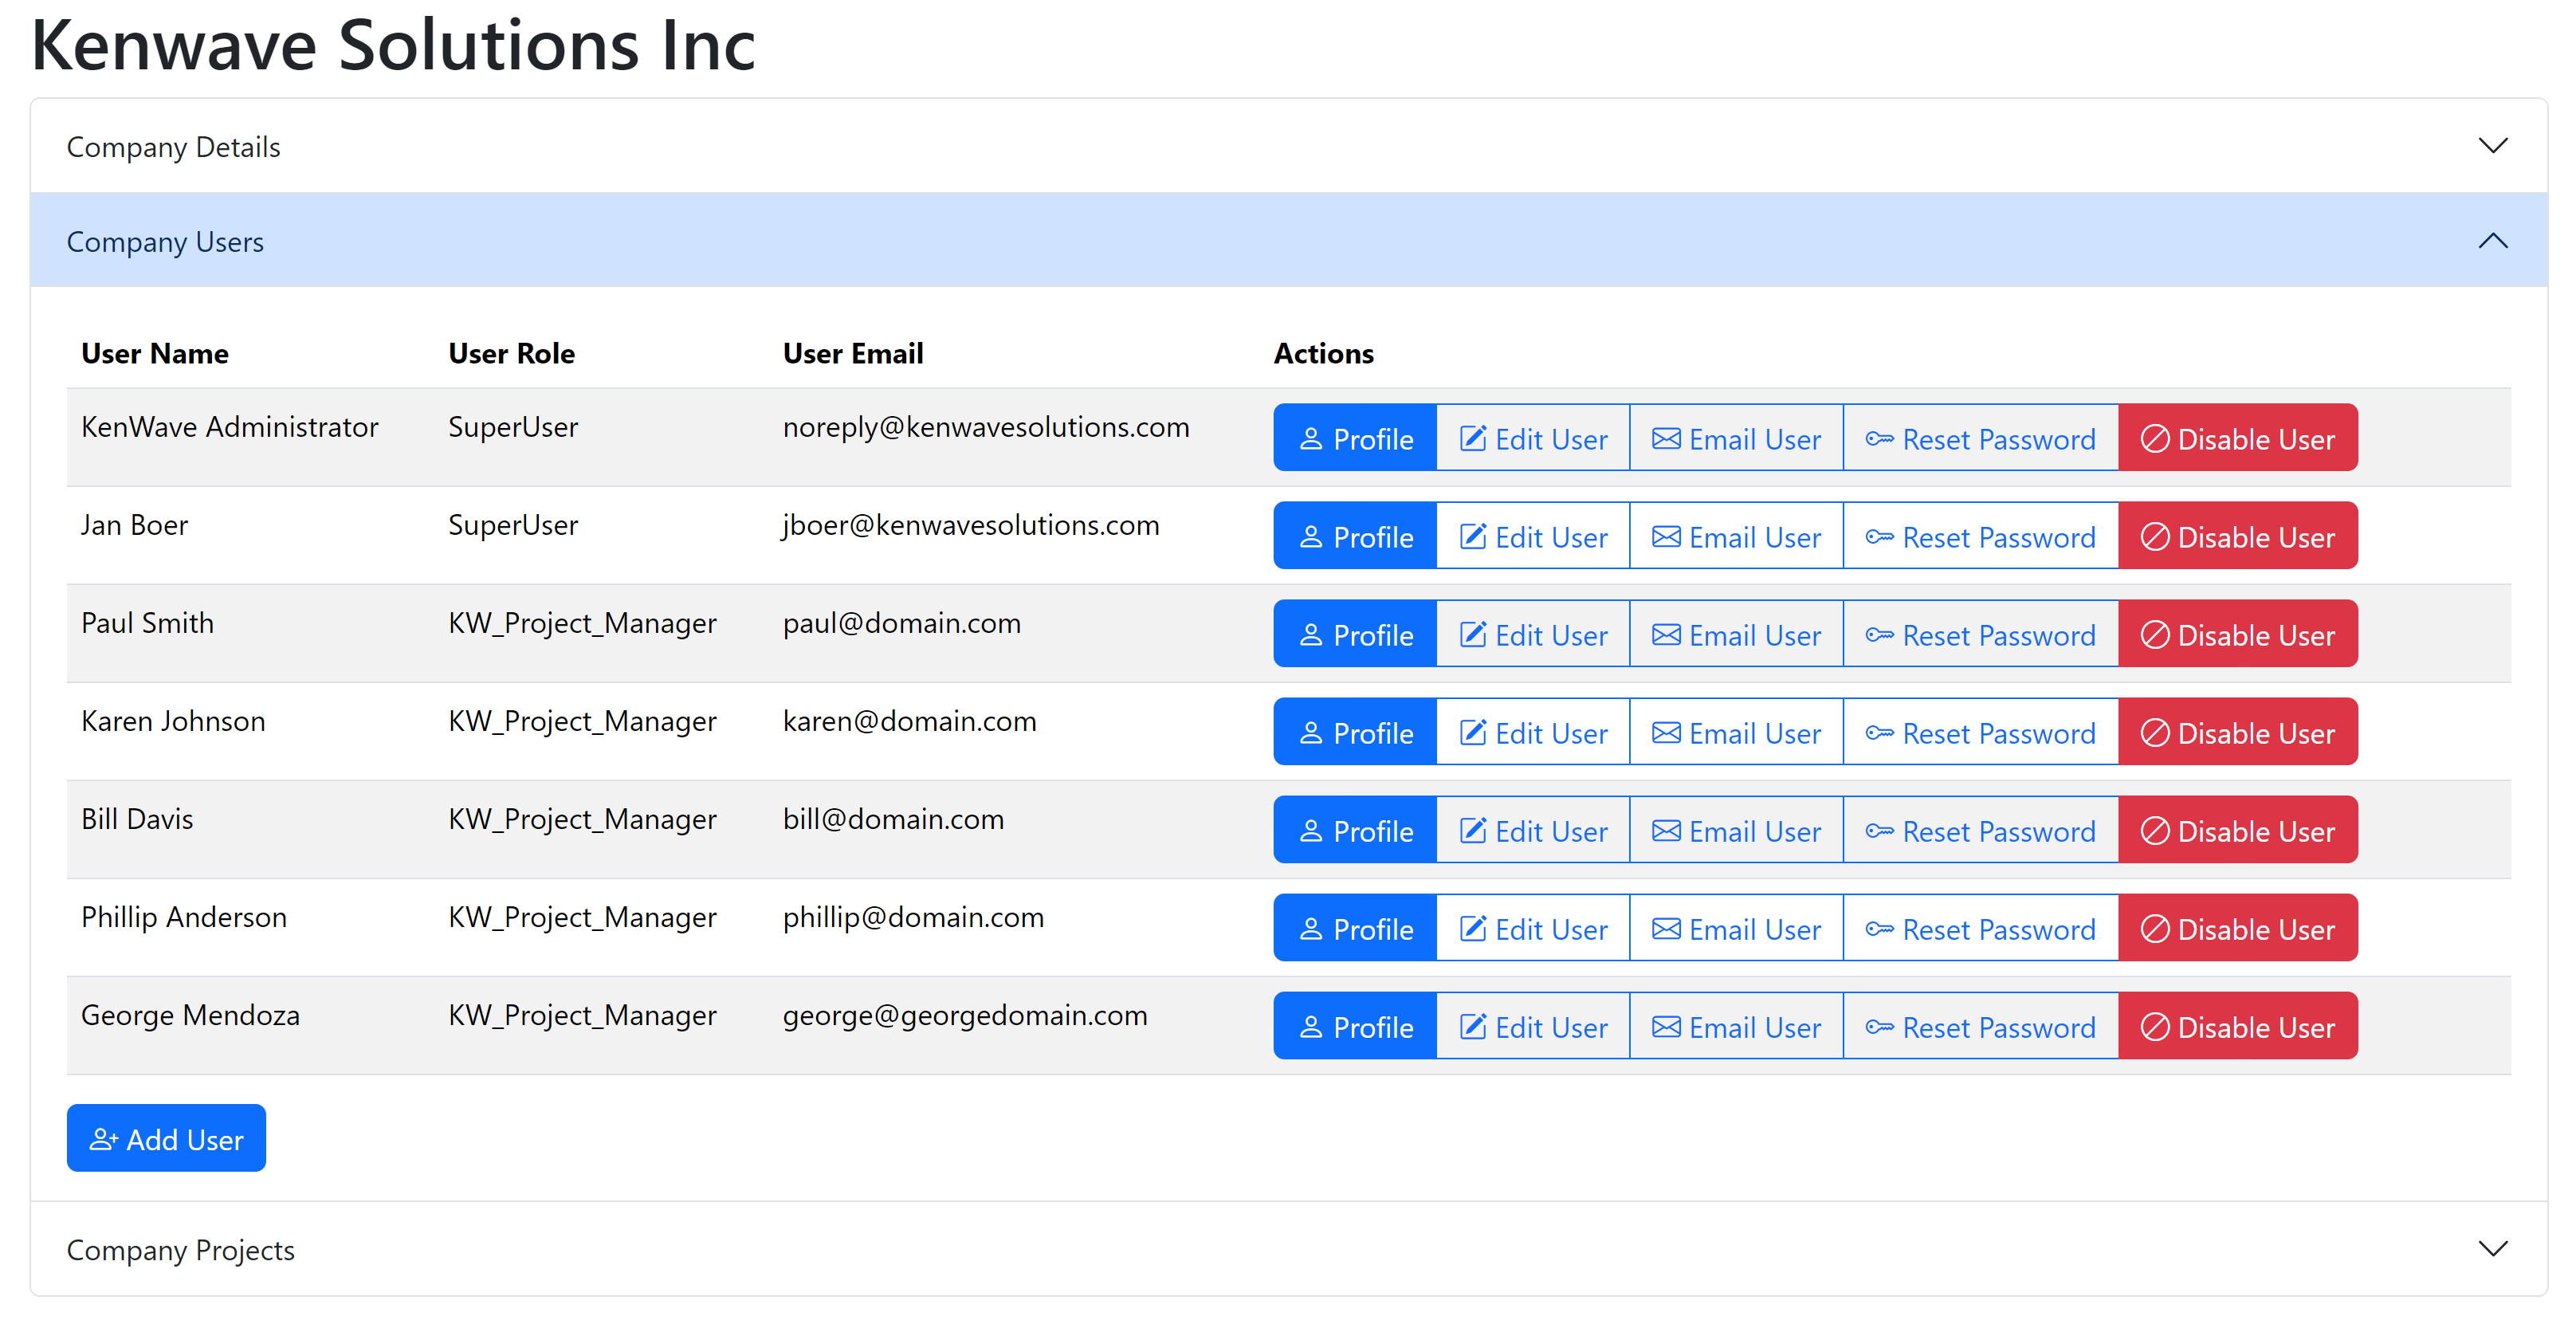This screenshot has width=2576, height=1320.
Task: Select the Edit User pencil icon for Jan Boer
Action: (1473, 536)
